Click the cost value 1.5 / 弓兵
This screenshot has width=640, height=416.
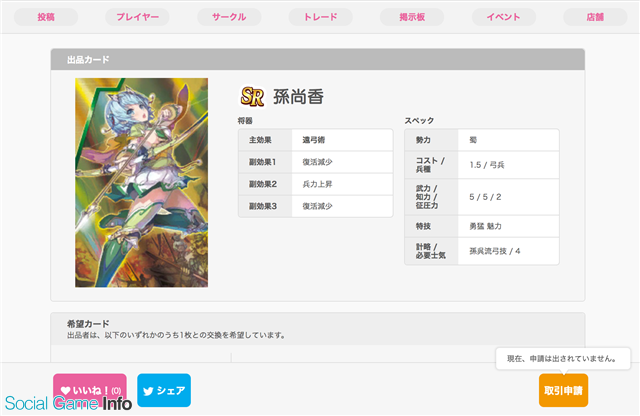pyautogui.click(x=487, y=165)
